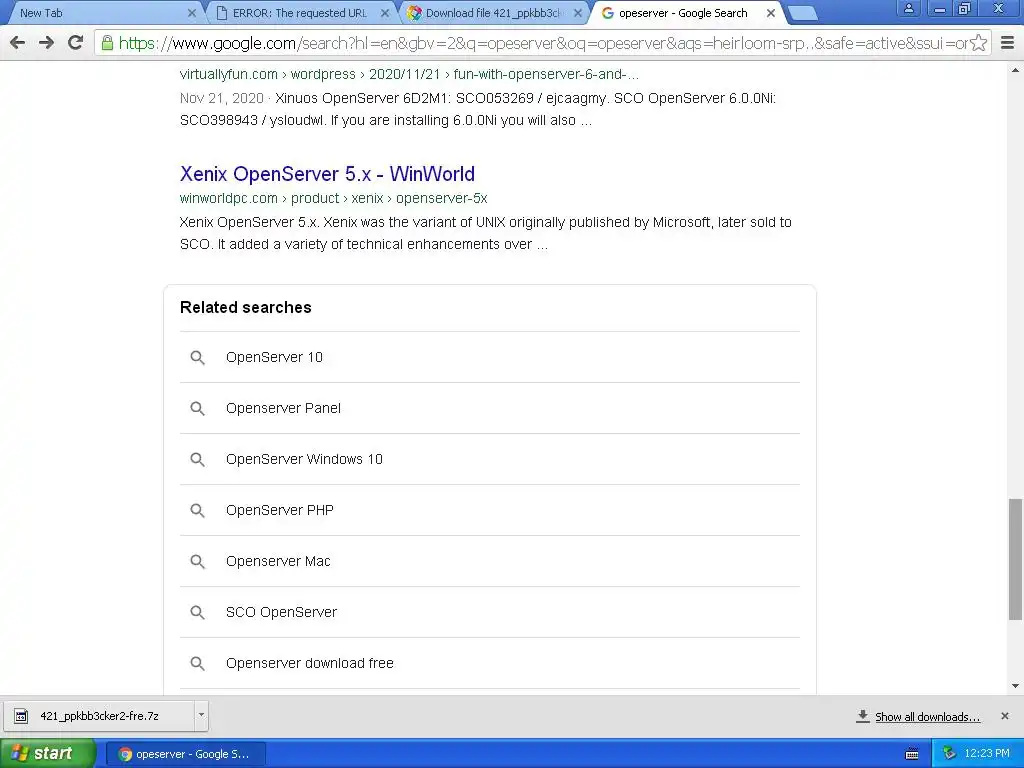Click the search icon beside Openserver Panel
The height and width of the screenshot is (768, 1024).
pyautogui.click(x=197, y=408)
